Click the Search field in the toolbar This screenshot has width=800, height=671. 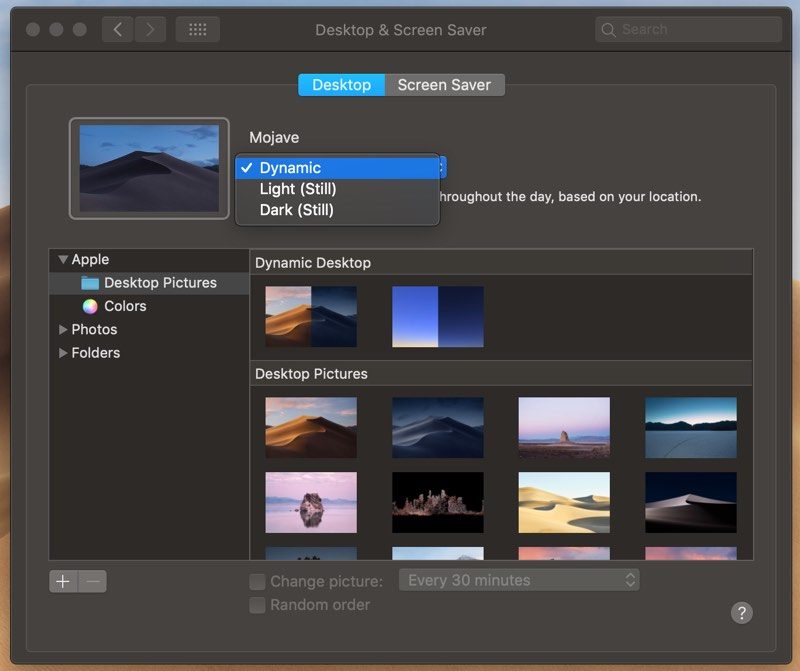688,30
